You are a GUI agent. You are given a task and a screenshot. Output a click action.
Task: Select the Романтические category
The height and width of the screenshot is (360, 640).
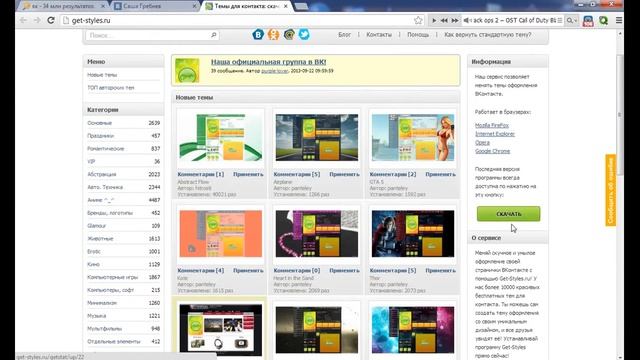click(x=105, y=149)
